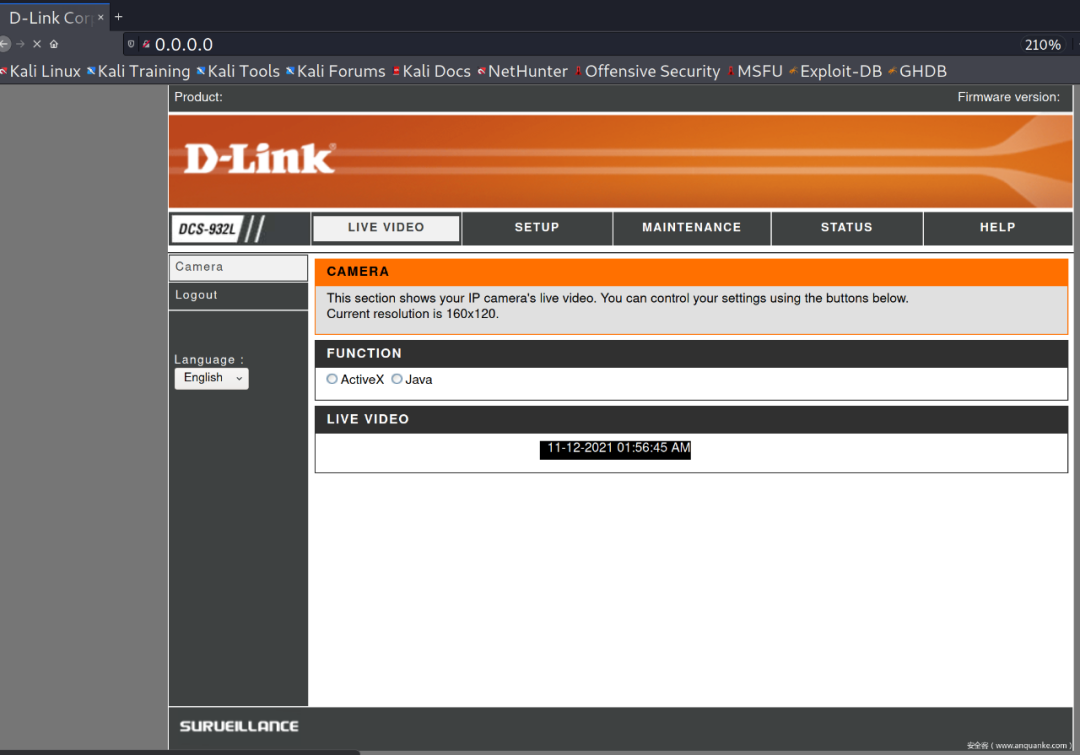
Task: Click the D-Link logo banner
Action: 260,159
